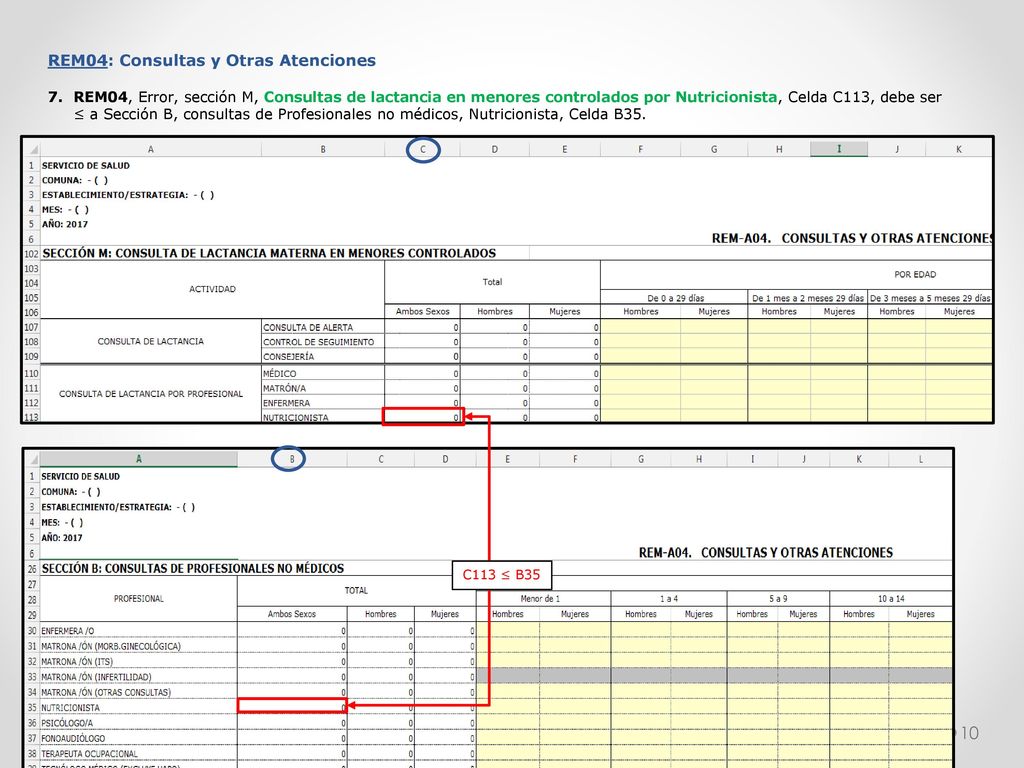Select highlighted column A header in the Sección B spreadsheet

[x=138, y=459]
